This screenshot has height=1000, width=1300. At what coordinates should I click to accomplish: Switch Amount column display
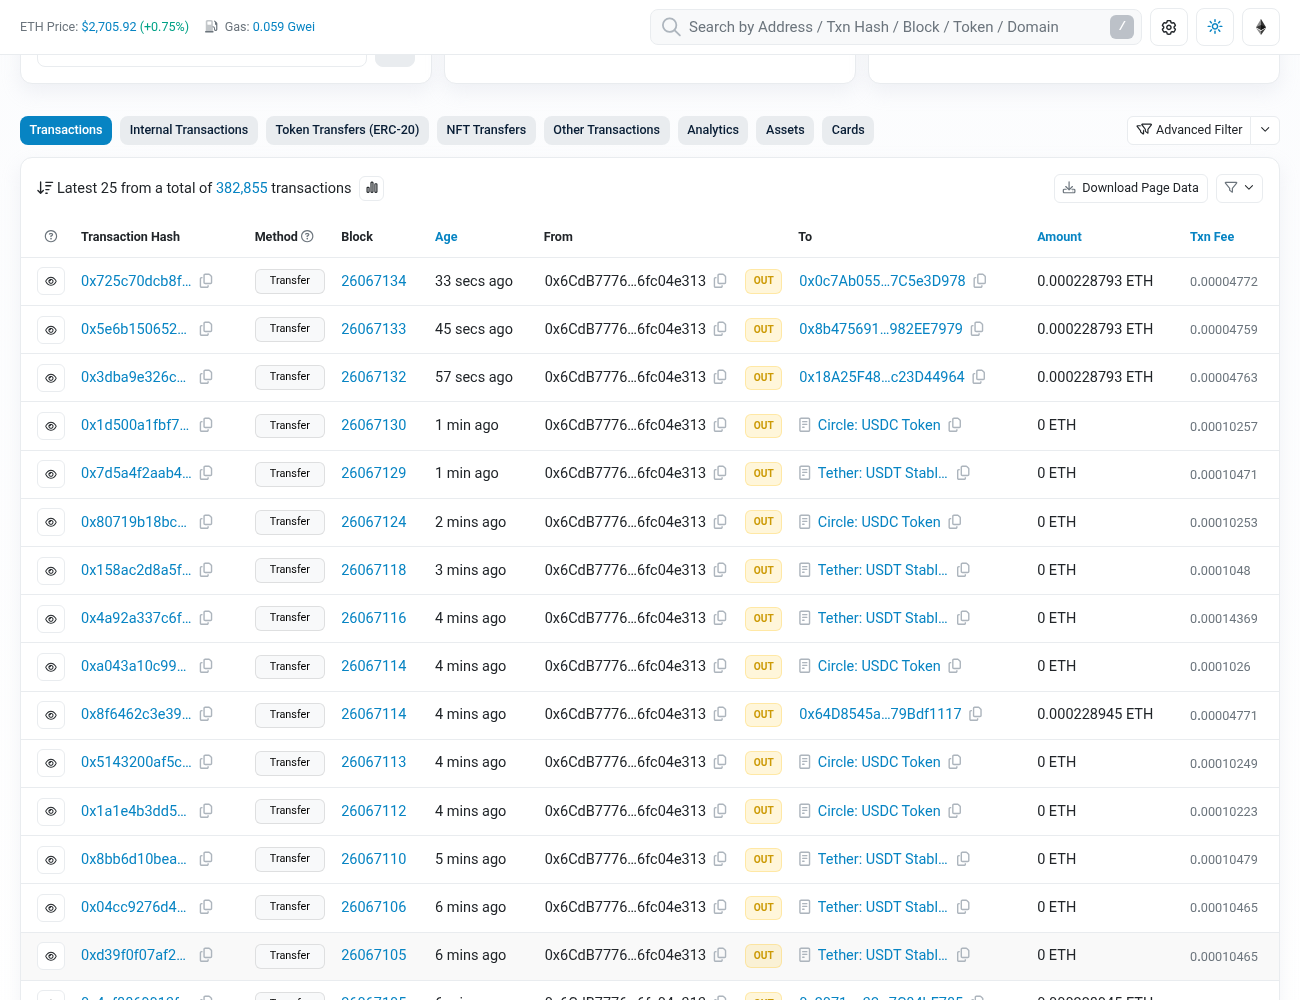tap(1059, 237)
